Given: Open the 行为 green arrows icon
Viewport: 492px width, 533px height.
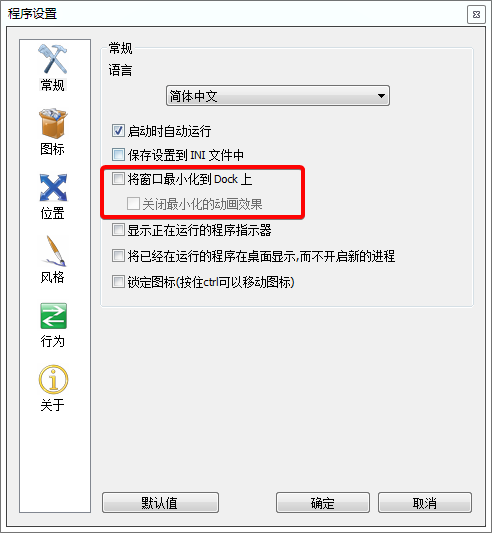Looking at the screenshot, I should [53, 316].
